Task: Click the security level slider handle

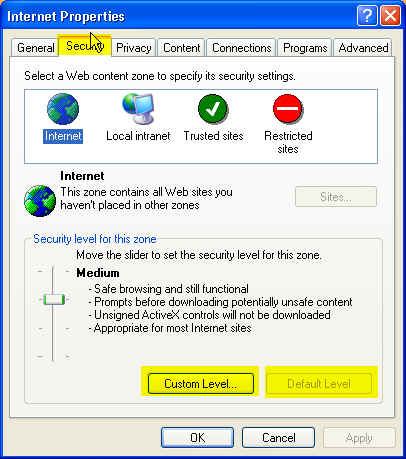Action: [54, 299]
